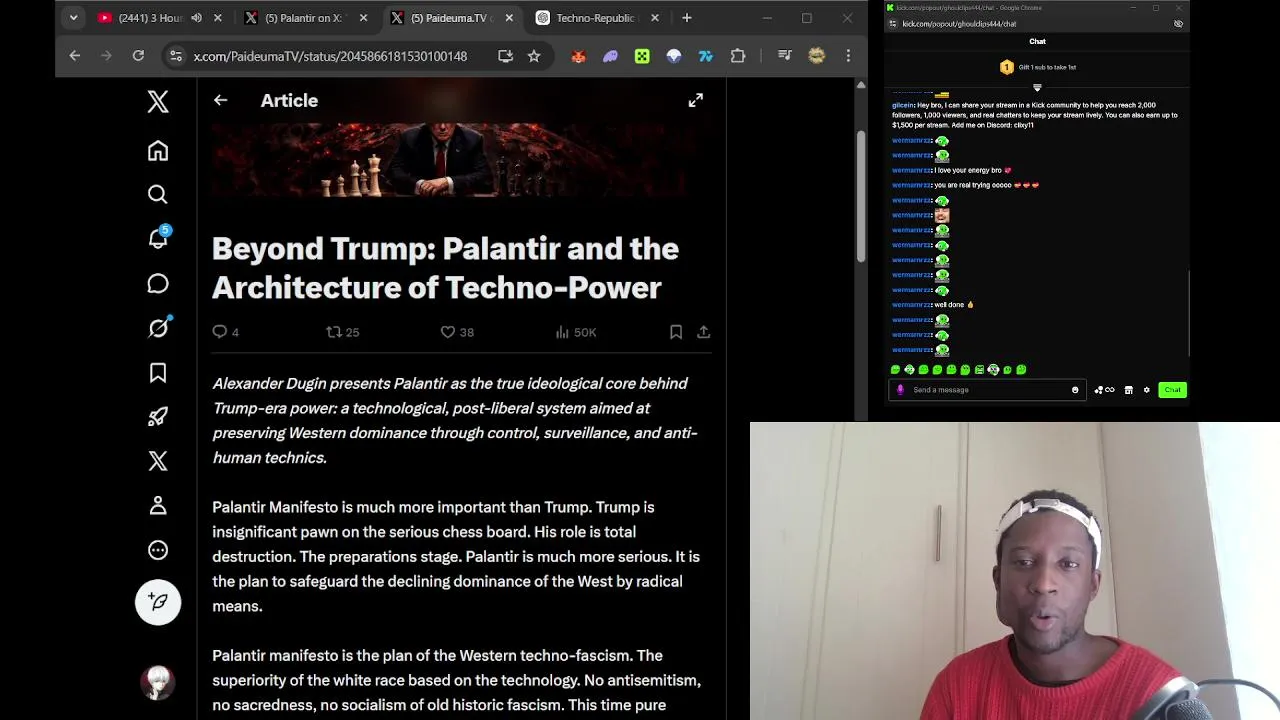Install the X app via address bar icon
The image size is (1280, 720).
coord(505,56)
